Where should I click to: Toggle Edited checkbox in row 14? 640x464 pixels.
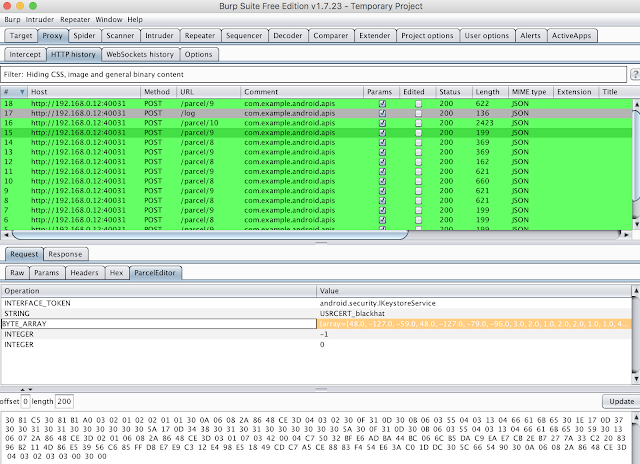418,142
